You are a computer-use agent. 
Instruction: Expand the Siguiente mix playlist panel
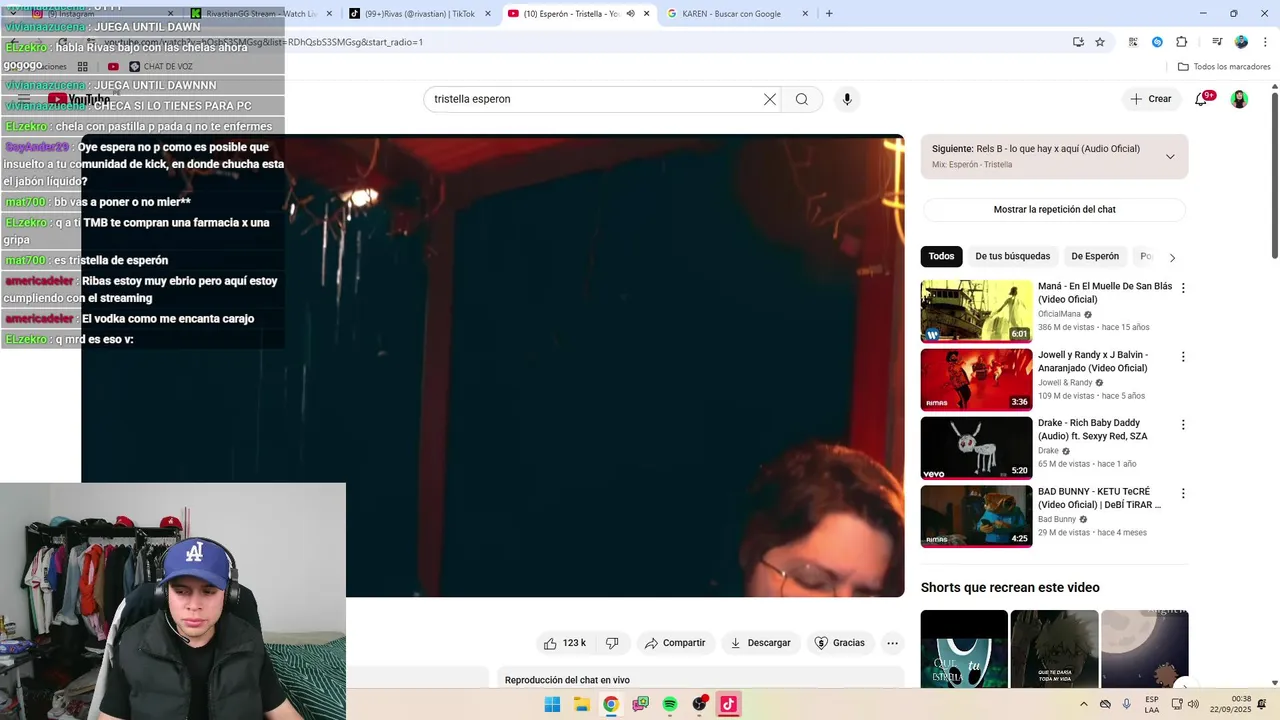pyautogui.click(x=1170, y=157)
